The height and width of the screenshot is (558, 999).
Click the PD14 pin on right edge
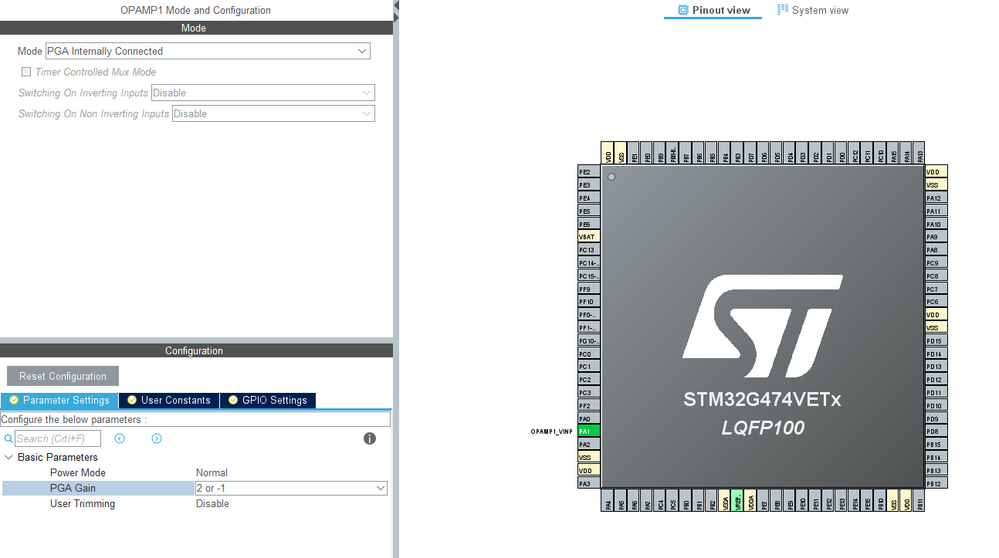[936, 354]
